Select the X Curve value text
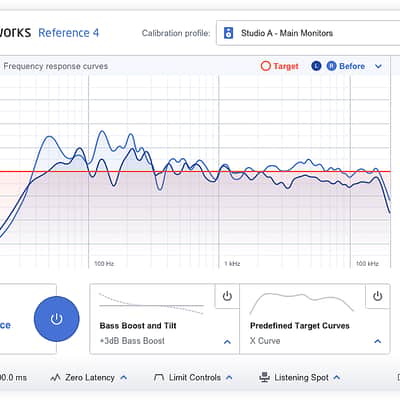This screenshot has width=400, height=400. coord(265,341)
